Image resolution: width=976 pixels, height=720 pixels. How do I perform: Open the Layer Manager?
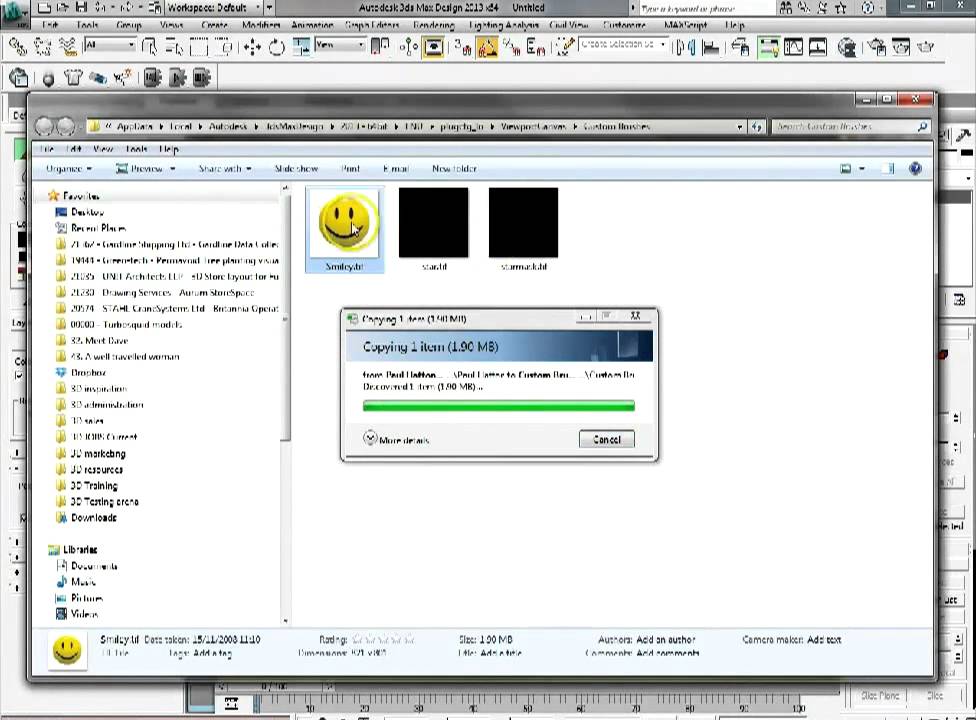pyautogui.click(x=741, y=47)
